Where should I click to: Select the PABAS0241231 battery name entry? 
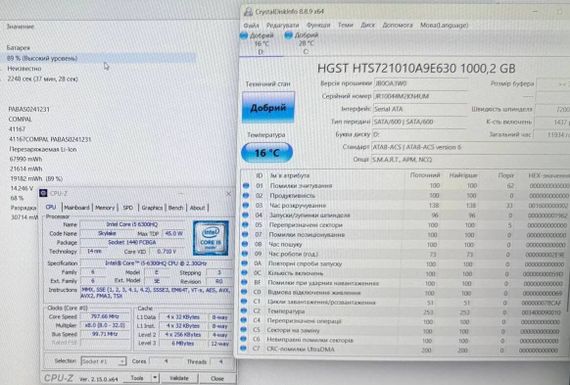(x=29, y=109)
